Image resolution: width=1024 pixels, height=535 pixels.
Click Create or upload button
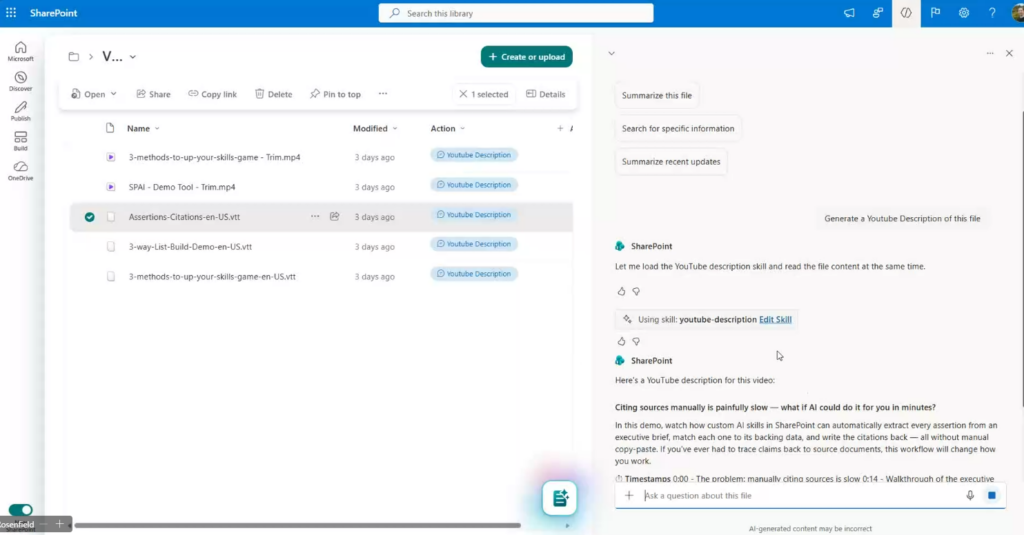[x=526, y=57]
